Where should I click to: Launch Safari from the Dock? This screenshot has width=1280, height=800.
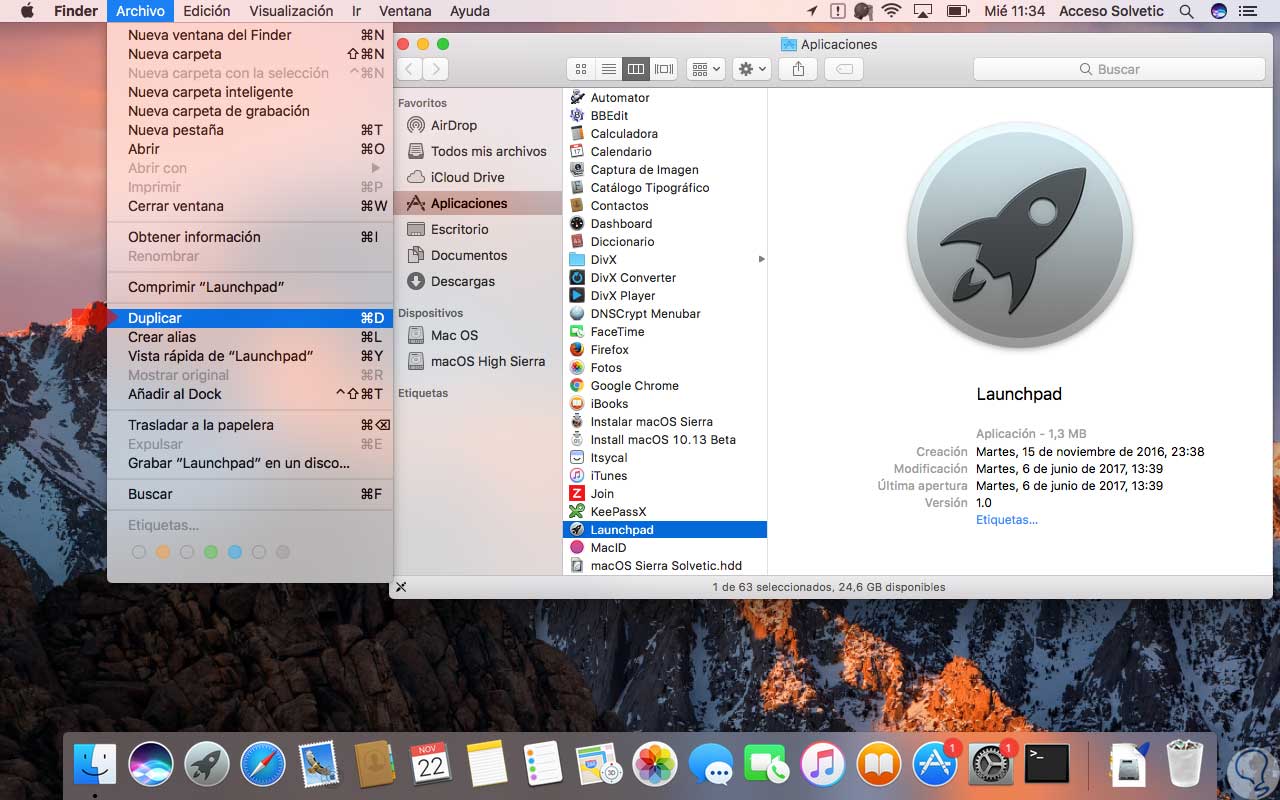[263, 765]
